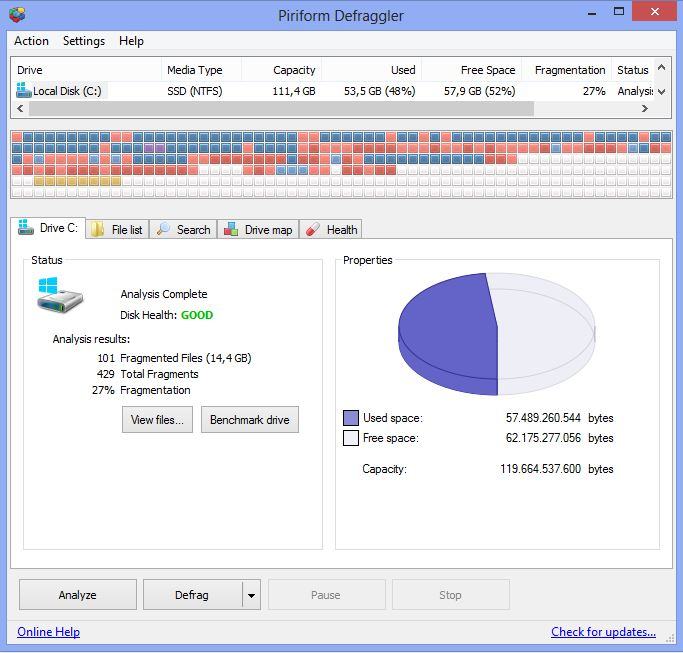The height and width of the screenshot is (653, 683).
Task: Click the Benchmark drive button
Action: coord(250,420)
